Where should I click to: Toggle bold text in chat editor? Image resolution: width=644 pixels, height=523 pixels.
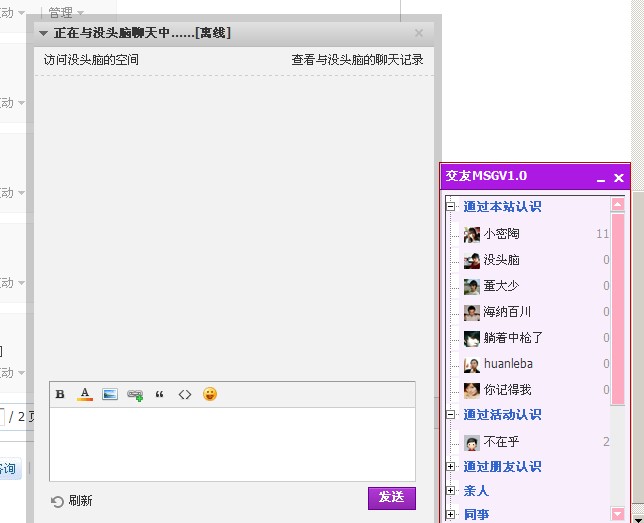point(60,394)
